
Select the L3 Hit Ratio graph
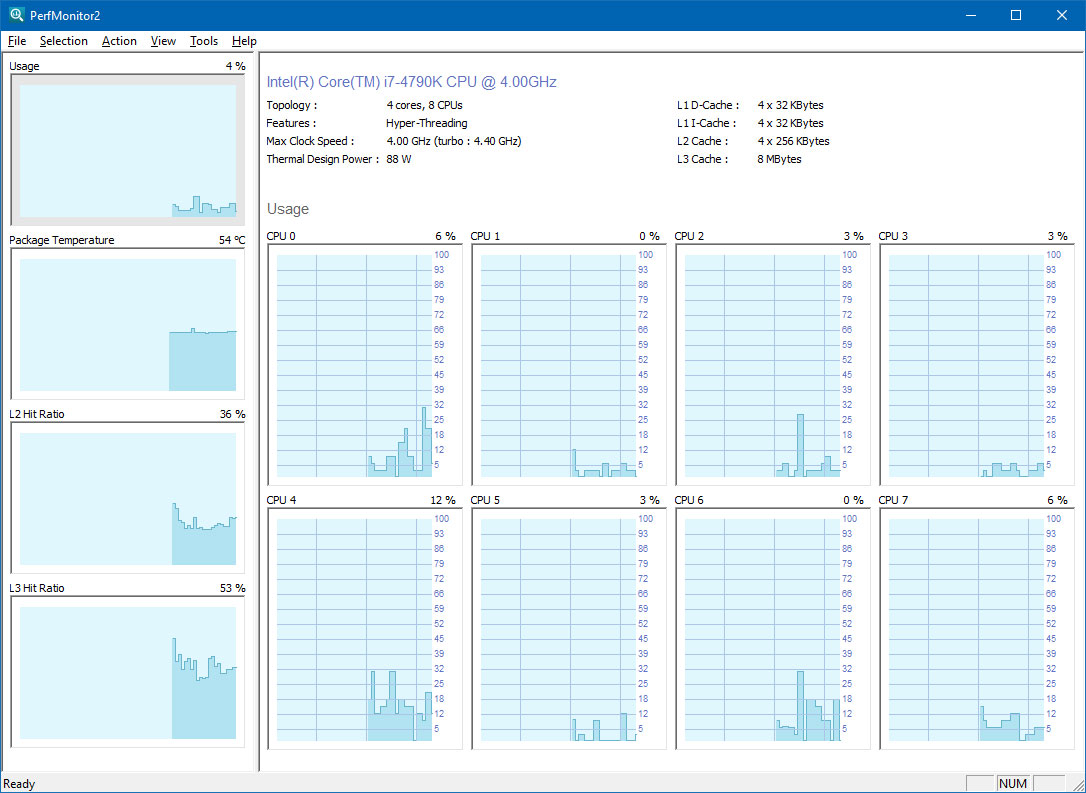[127, 672]
